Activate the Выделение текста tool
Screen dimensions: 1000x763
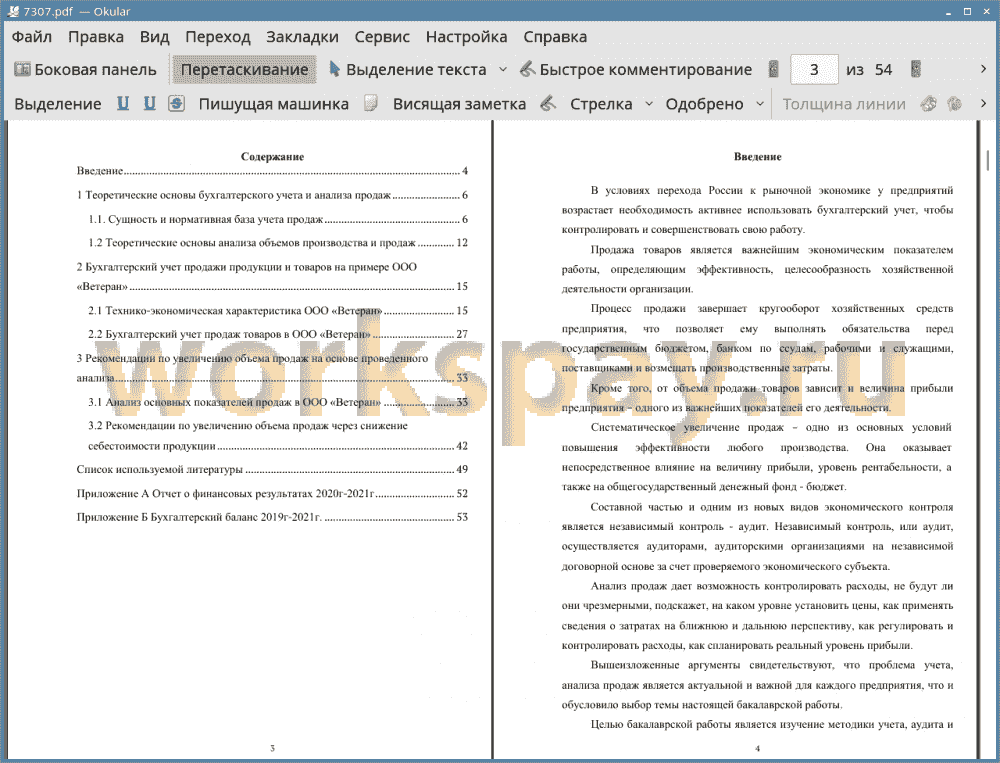407,70
